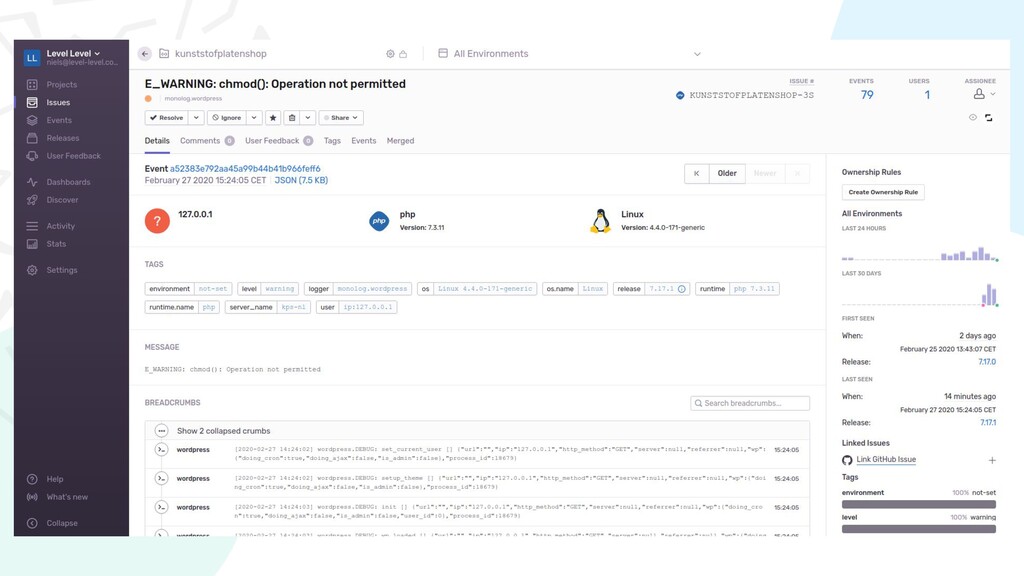
Task: Click the lock icon next to project
Action: 403,54
